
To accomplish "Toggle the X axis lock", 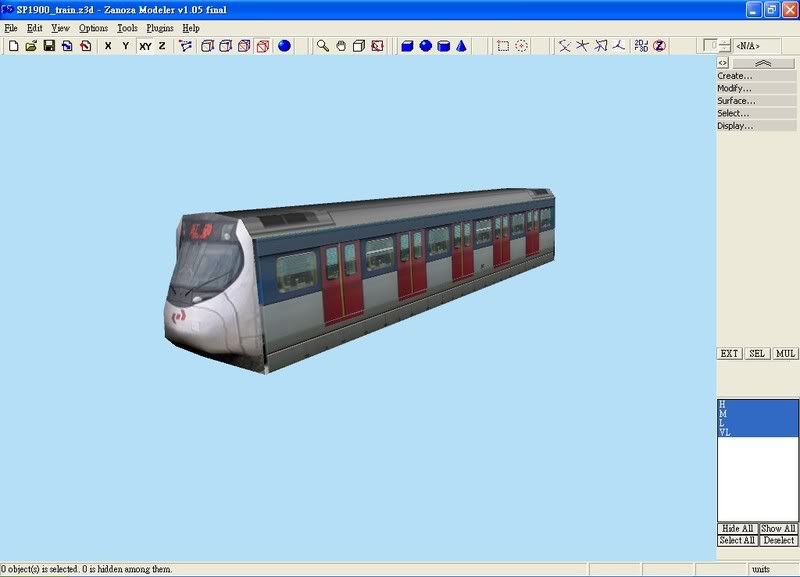I will [x=107, y=46].
